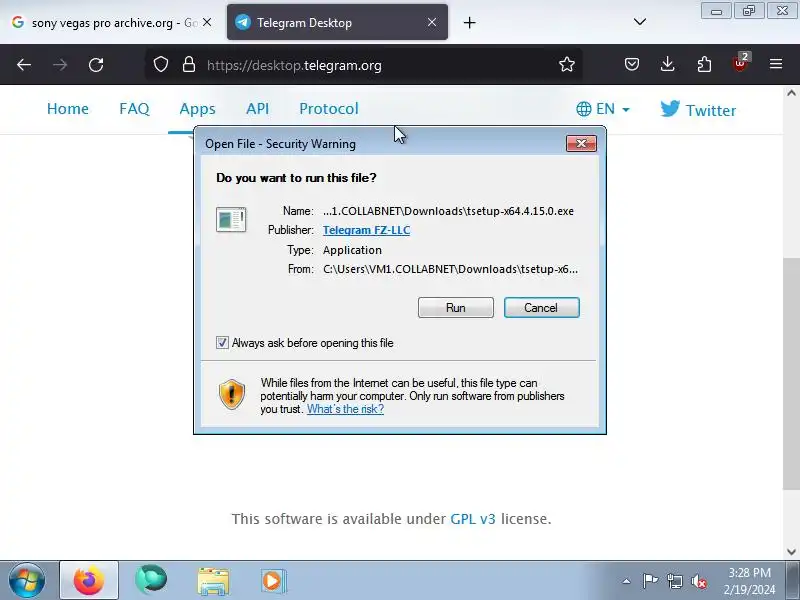Go to the Home page link
The image size is (800, 600).
pos(67,109)
